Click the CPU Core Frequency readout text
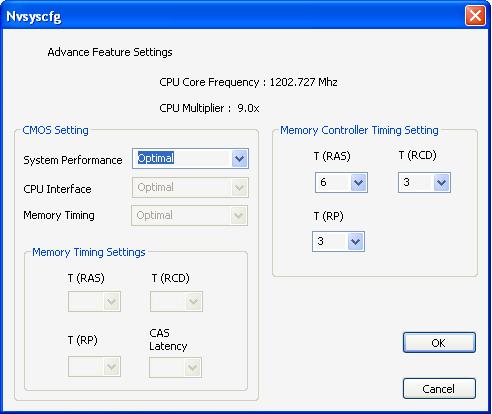492x414 pixels. point(248,82)
